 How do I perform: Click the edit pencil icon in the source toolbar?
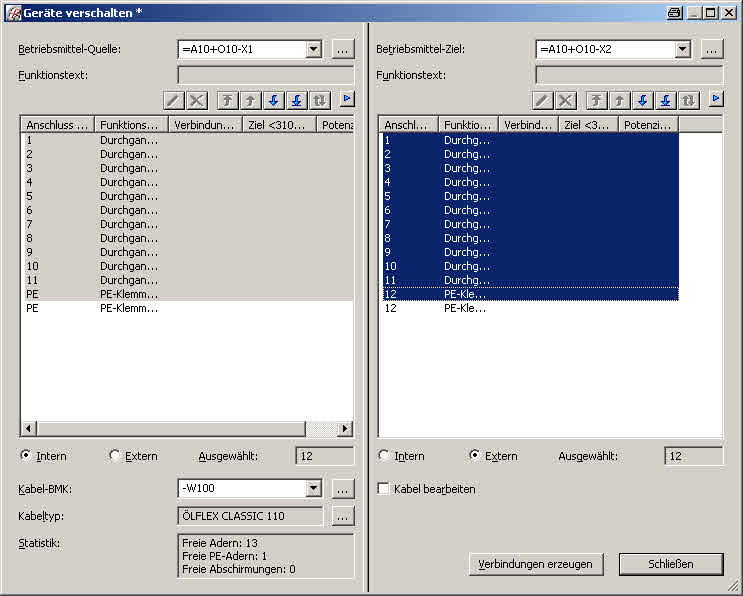[173, 100]
